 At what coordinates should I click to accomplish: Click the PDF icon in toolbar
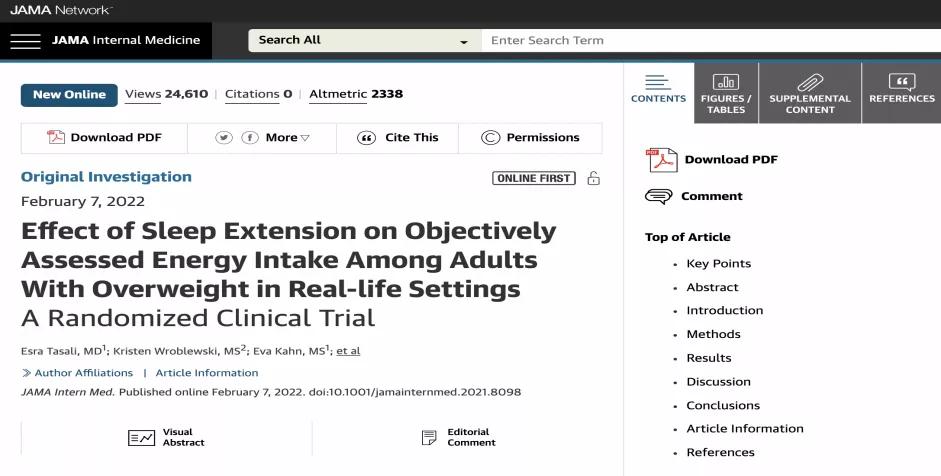point(56,137)
